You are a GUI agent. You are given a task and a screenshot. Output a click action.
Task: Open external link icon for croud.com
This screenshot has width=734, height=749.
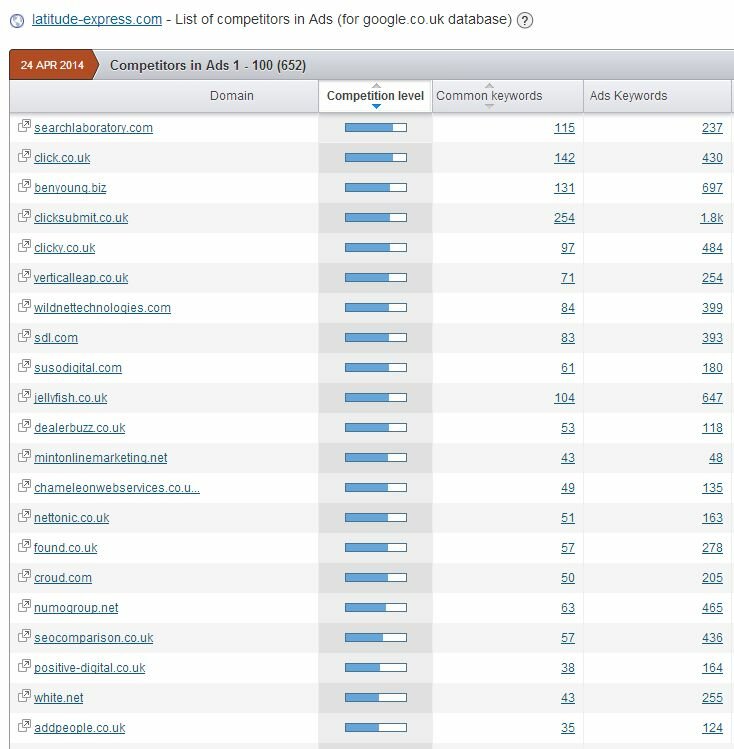coord(24,576)
